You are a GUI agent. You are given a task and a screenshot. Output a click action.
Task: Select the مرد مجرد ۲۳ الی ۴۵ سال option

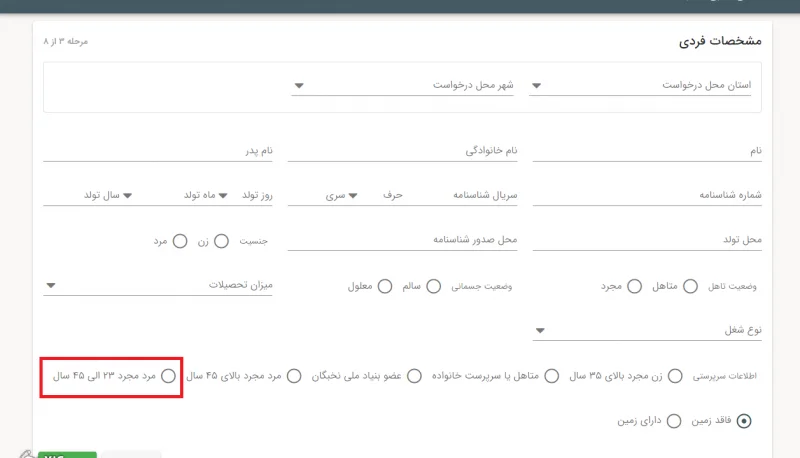168,376
